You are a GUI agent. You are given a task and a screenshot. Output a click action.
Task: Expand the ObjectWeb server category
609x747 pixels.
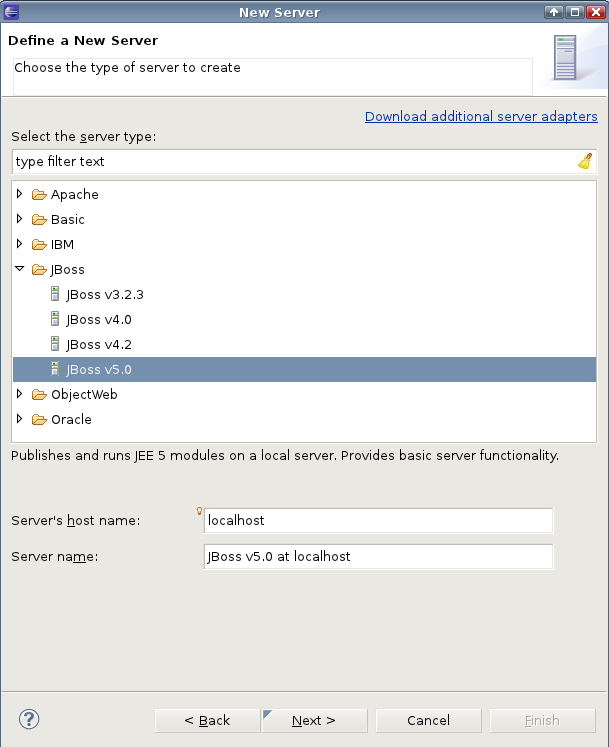coord(19,394)
